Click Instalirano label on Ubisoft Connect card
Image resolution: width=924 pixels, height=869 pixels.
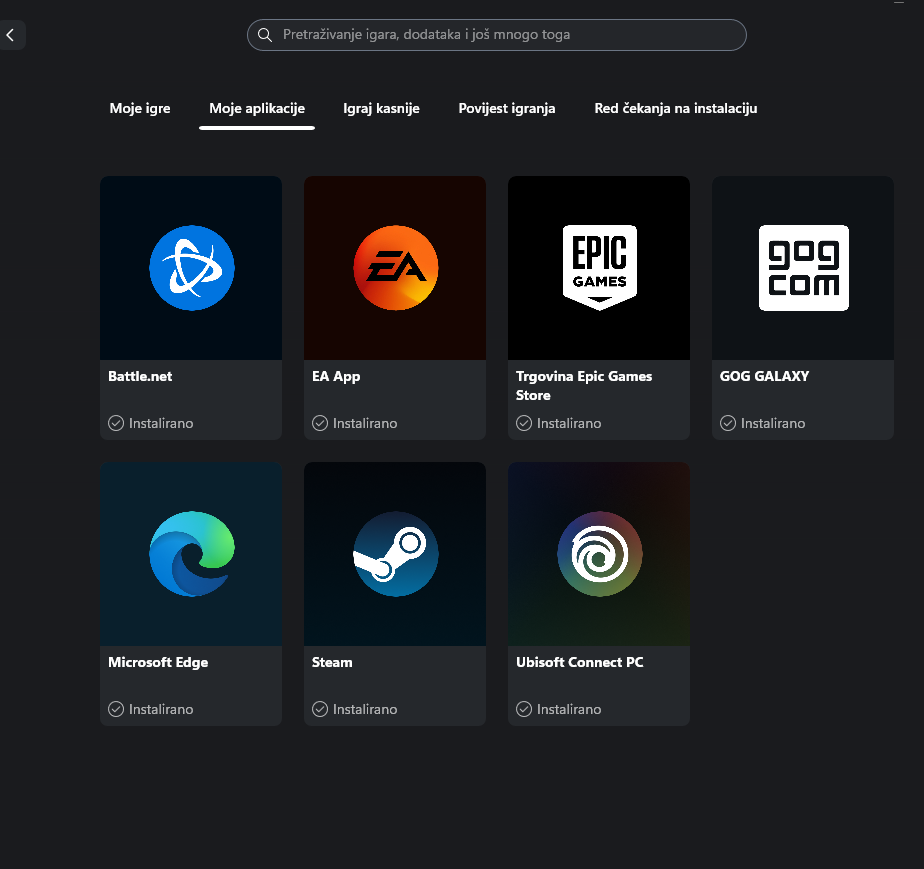click(569, 709)
